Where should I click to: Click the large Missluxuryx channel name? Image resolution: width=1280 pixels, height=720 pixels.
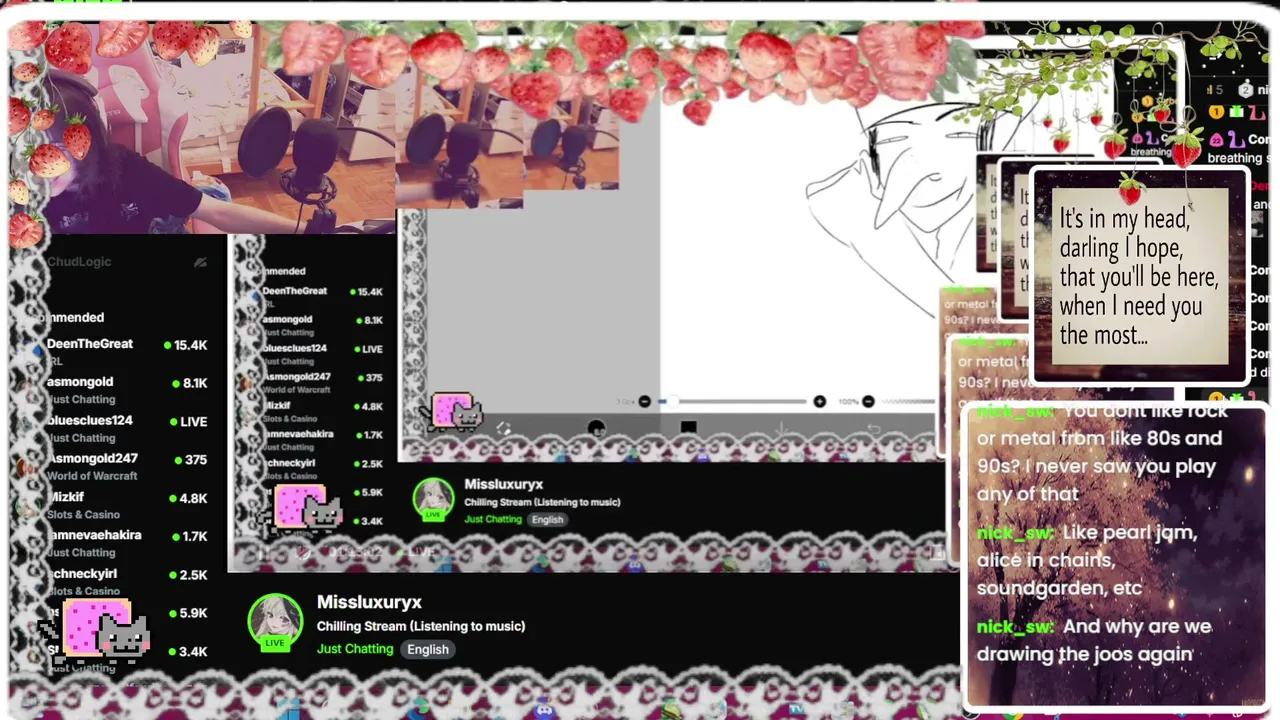coord(369,602)
